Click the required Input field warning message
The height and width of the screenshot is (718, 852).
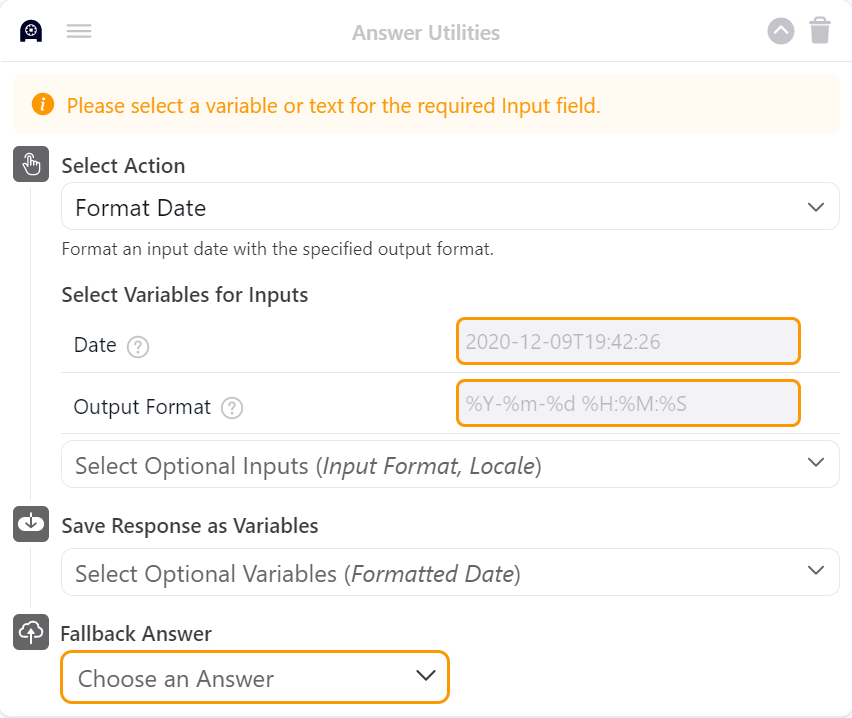coord(333,105)
